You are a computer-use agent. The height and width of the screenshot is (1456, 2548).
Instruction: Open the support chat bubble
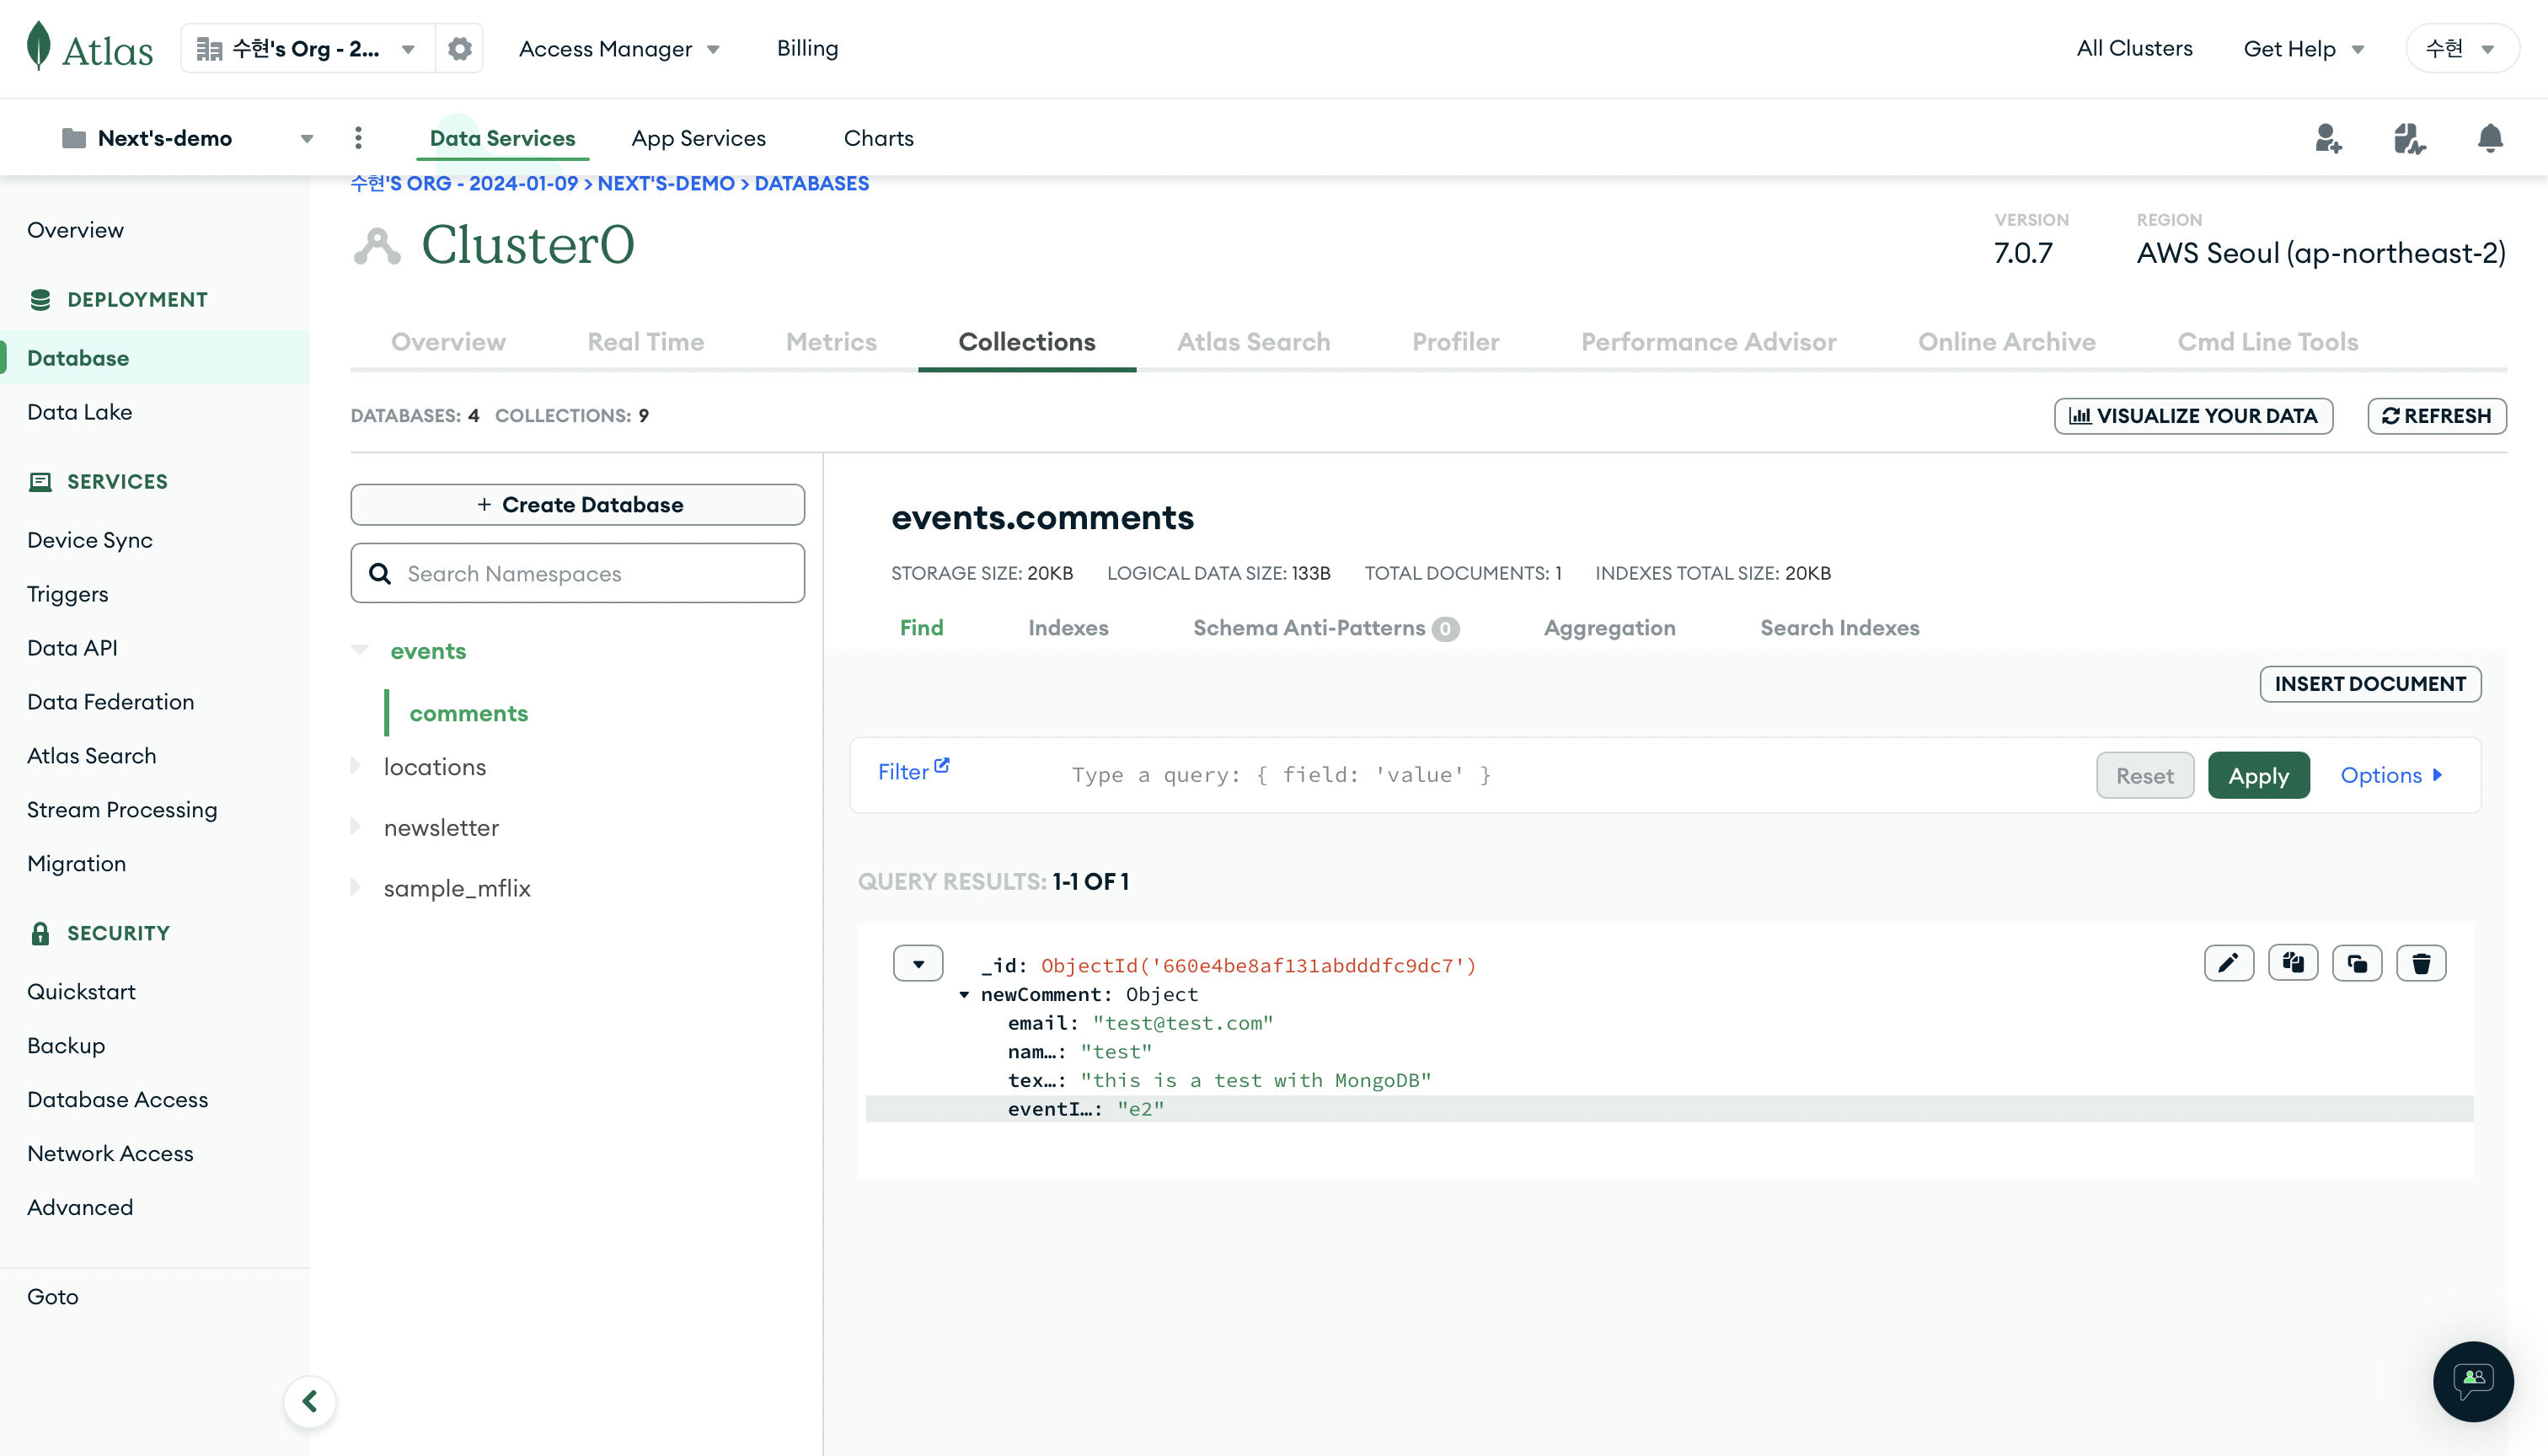(2472, 1381)
